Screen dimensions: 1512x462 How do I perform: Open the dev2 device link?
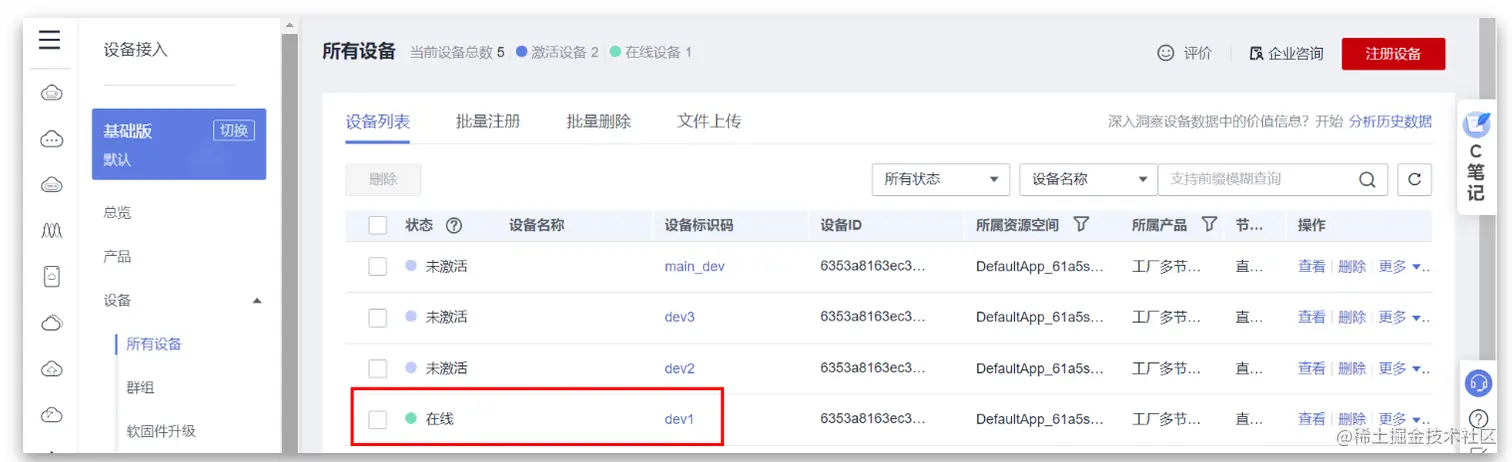coord(680,368)
